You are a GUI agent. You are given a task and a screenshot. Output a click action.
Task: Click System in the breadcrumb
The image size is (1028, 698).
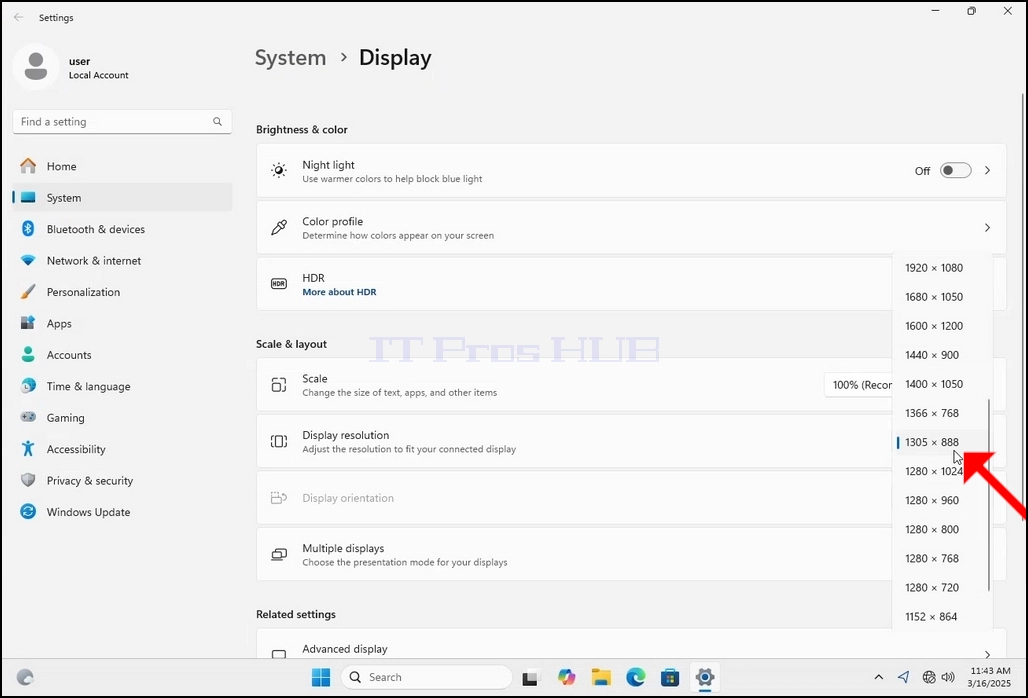290,58
